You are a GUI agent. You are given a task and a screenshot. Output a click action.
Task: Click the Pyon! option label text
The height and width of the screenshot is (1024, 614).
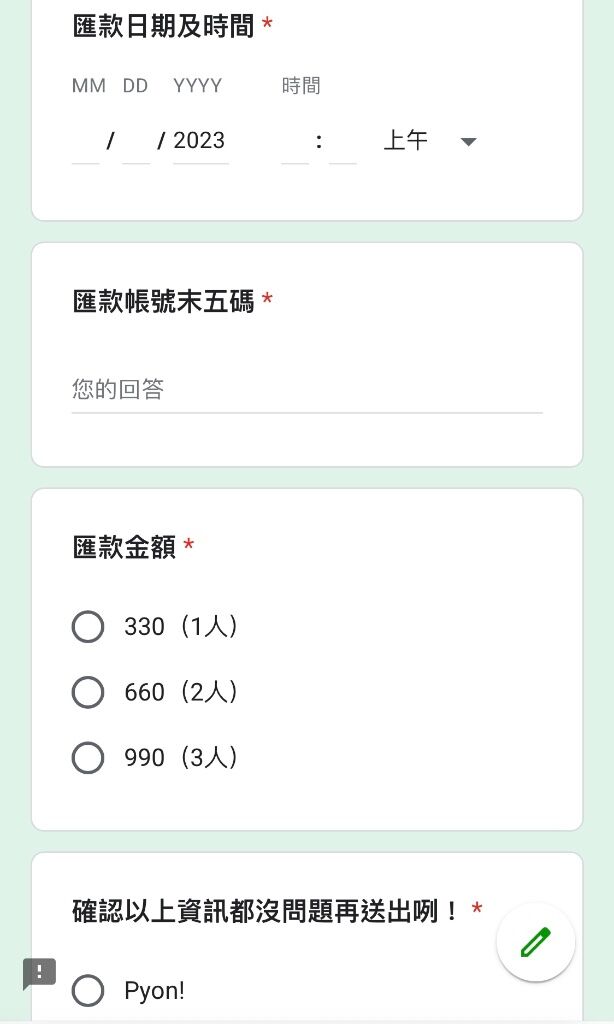155,991
